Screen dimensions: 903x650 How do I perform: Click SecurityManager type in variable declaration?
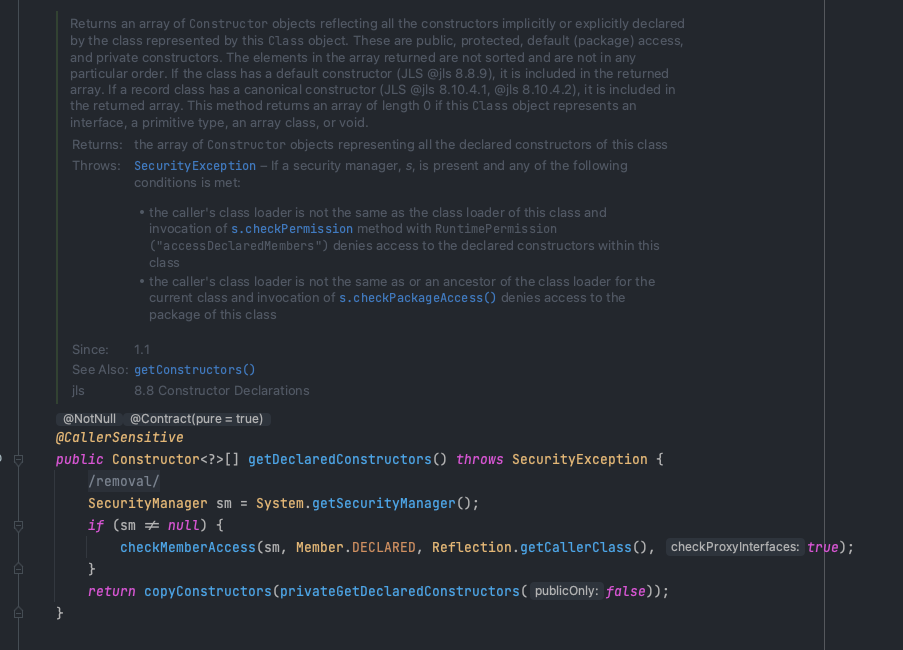147,503
